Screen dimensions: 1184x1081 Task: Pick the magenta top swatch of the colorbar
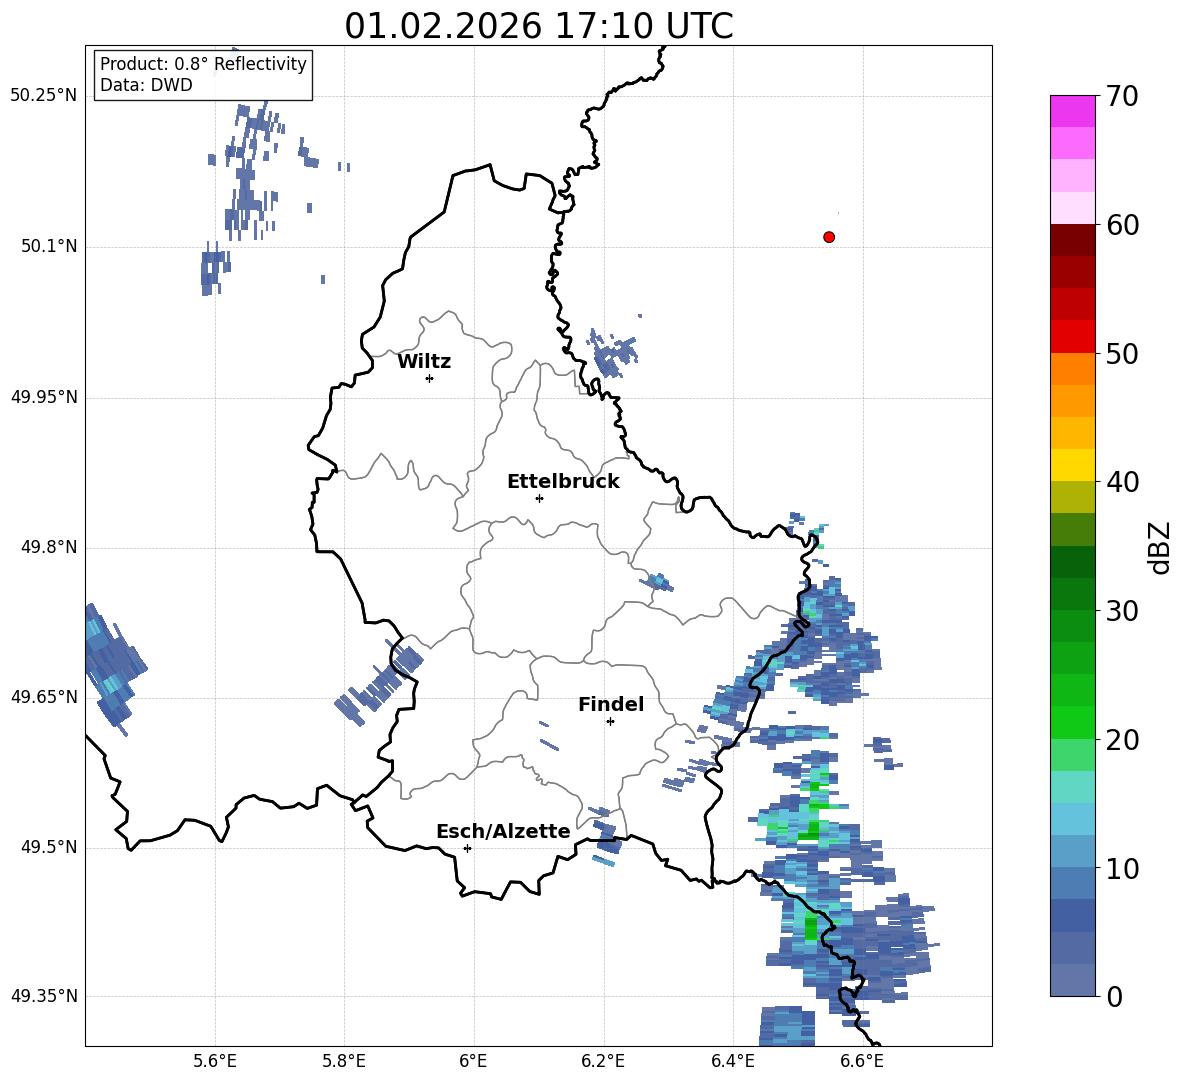(1072, 112)
